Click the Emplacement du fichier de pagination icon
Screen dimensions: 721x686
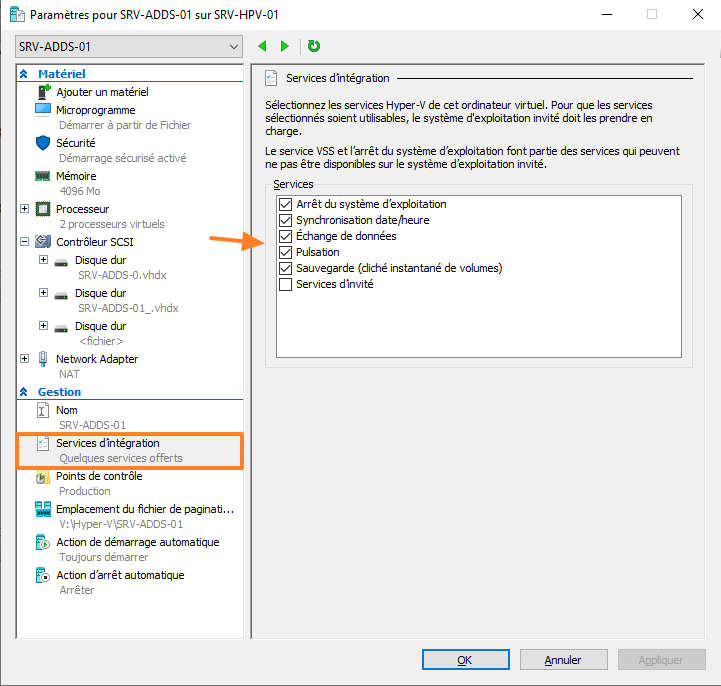point(43,509)
